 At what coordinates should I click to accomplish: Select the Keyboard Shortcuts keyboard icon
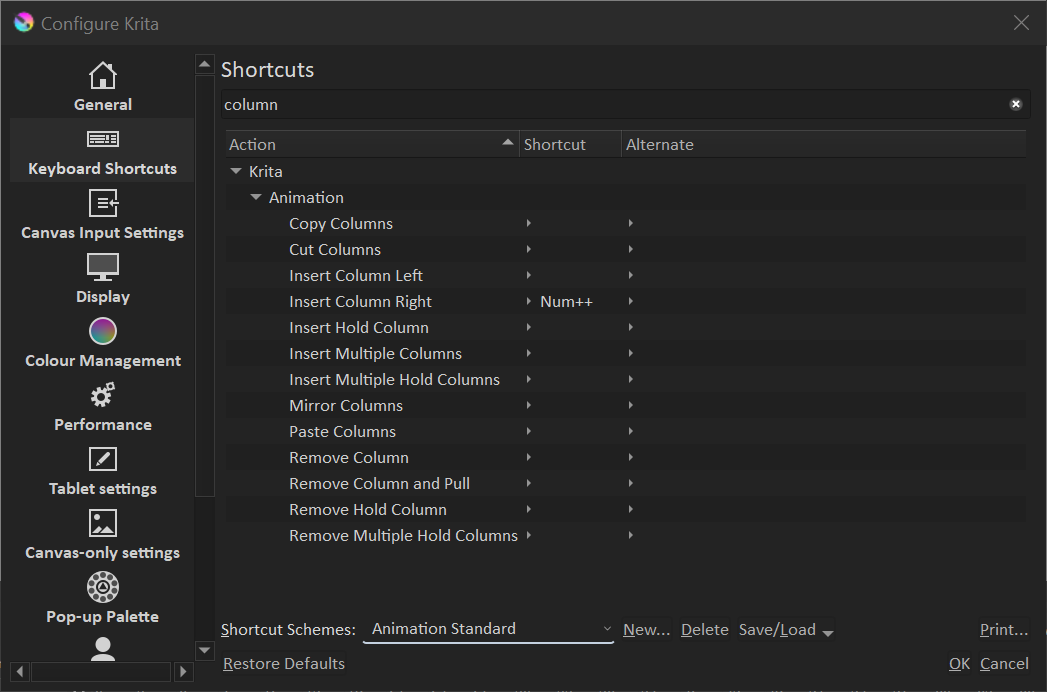[x=103, y=139]
